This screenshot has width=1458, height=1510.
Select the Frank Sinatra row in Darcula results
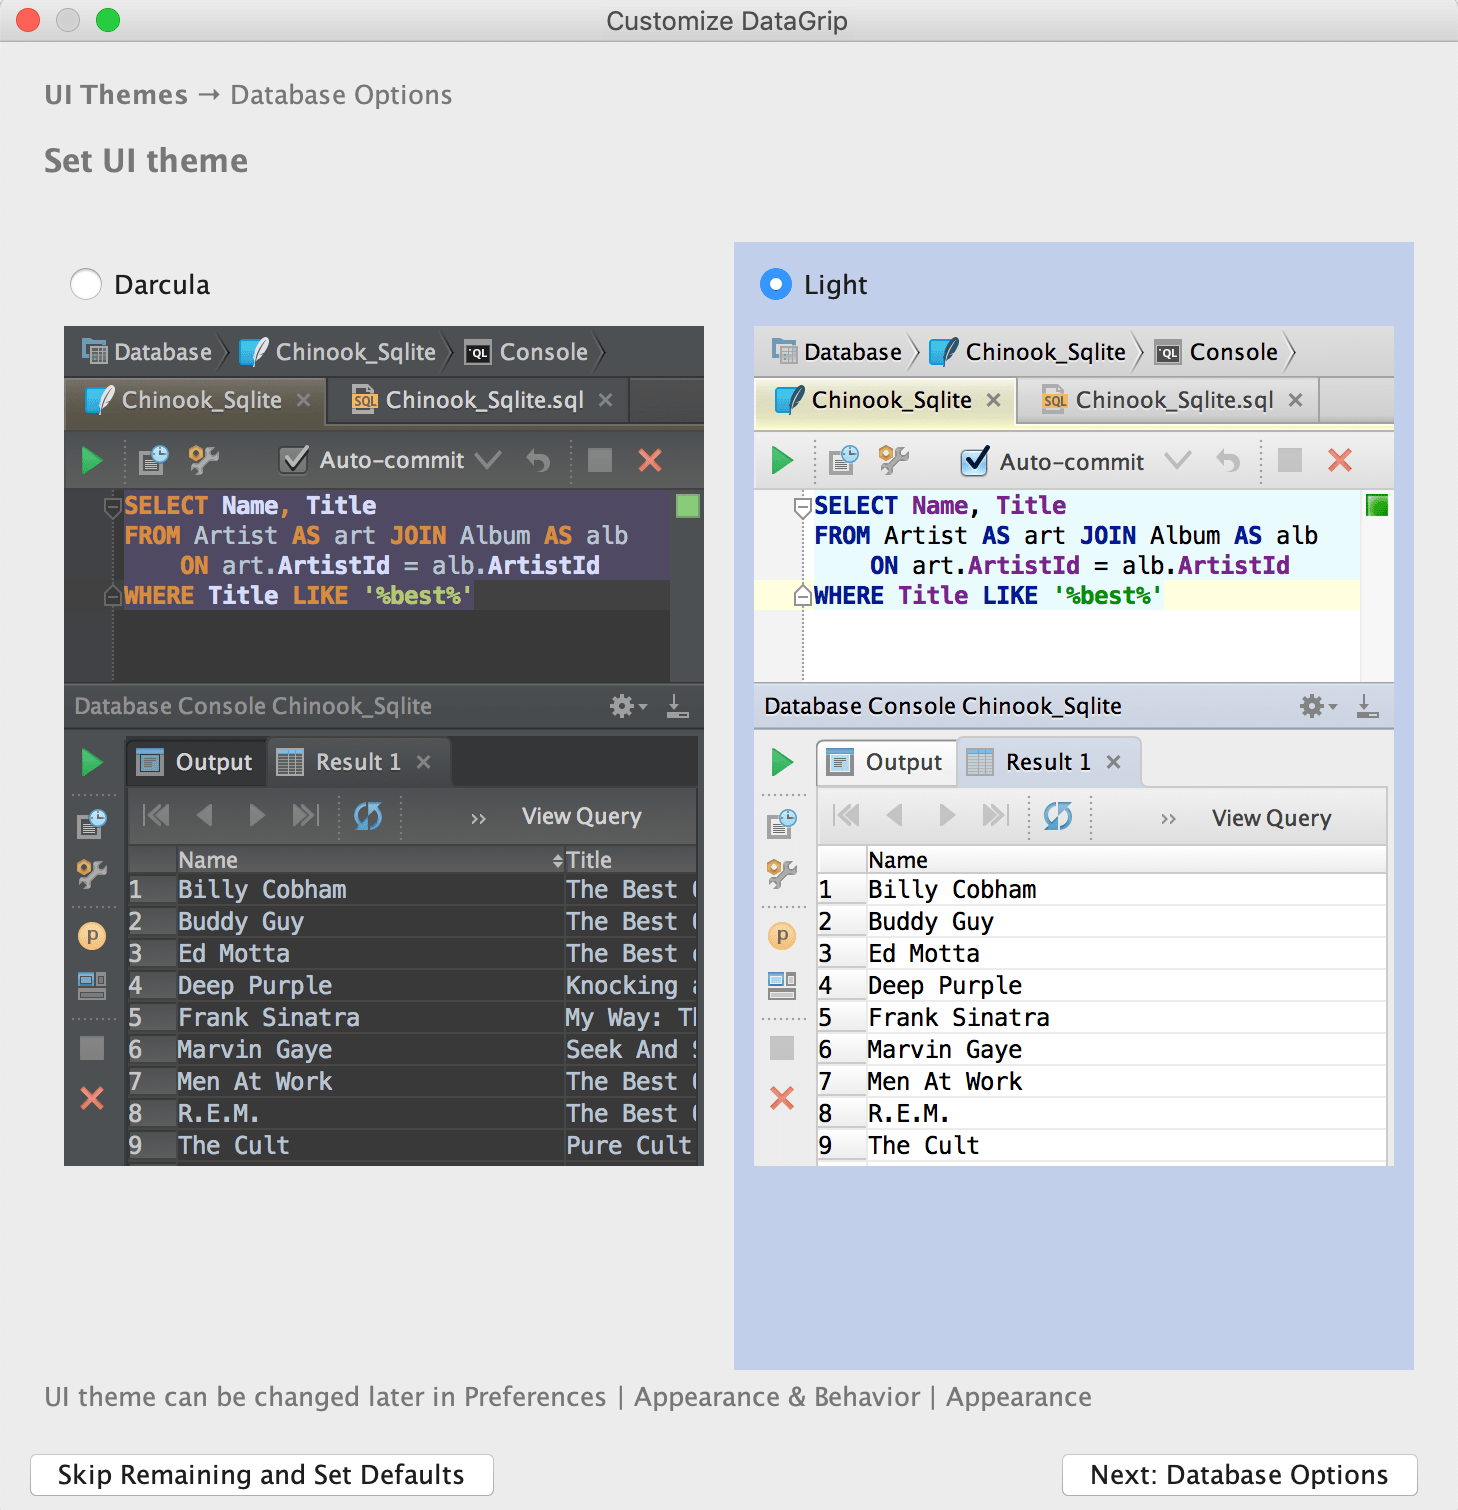[x=412, y=1018]
